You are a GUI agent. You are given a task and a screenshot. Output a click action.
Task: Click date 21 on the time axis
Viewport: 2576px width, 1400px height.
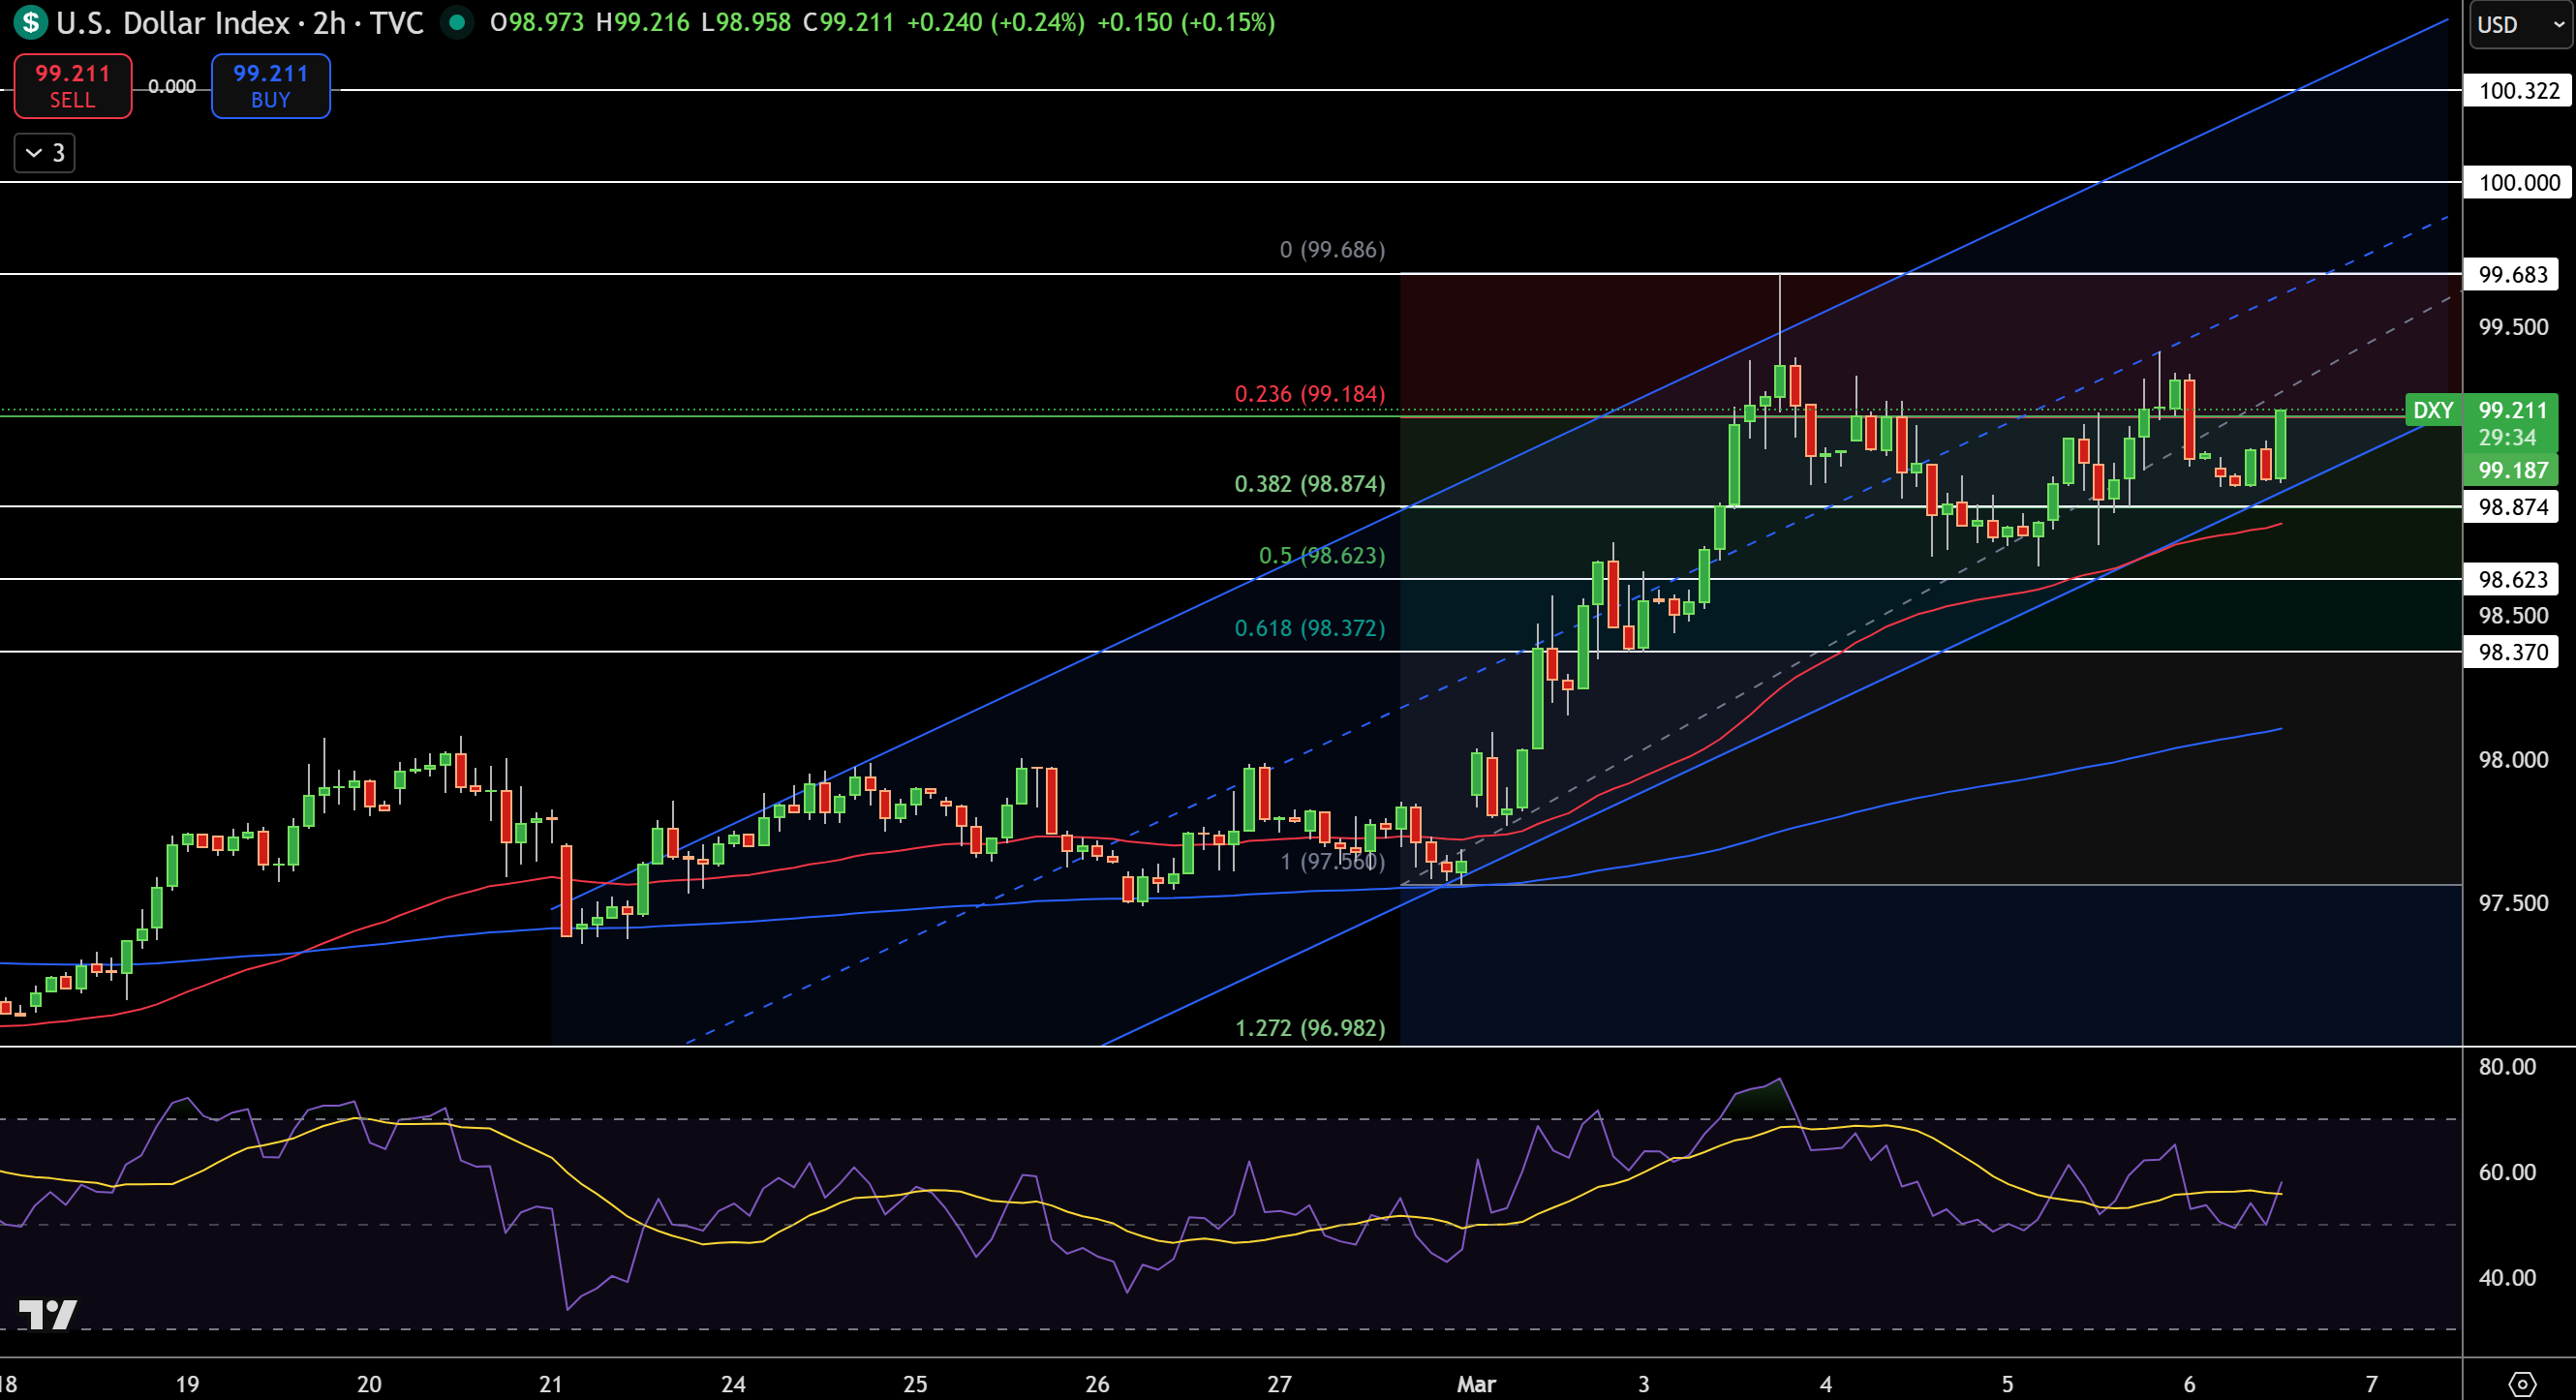[x=551, y=1385]
